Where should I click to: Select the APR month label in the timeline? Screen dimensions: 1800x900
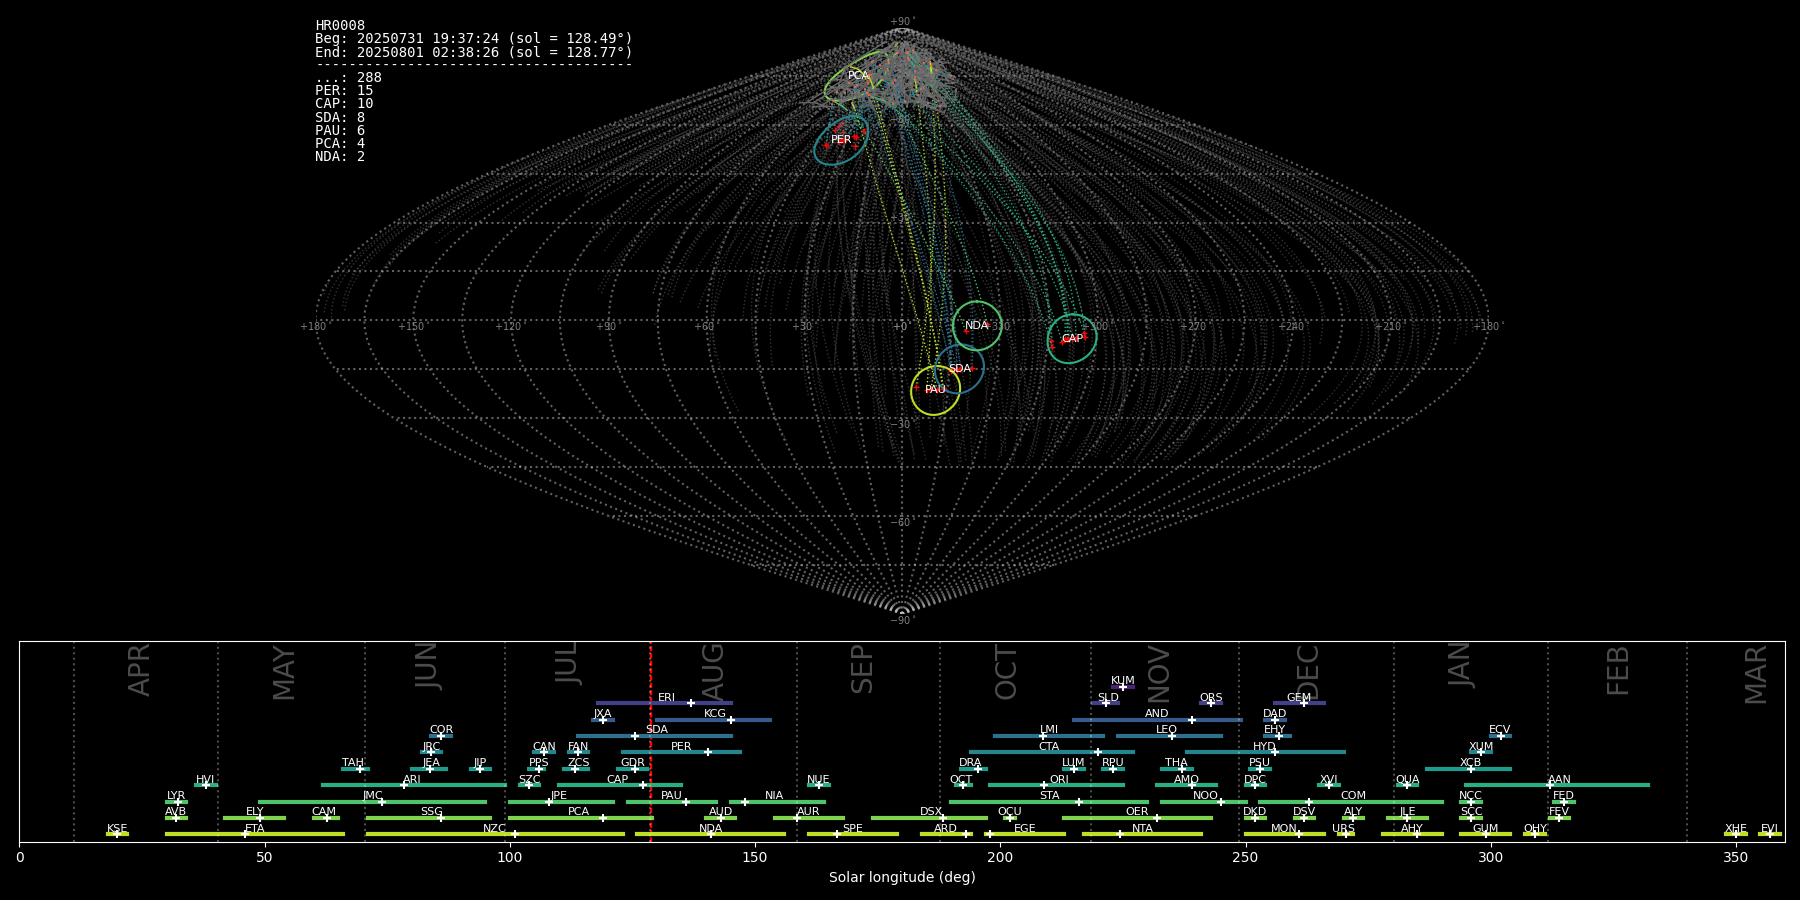coord(139,670)
